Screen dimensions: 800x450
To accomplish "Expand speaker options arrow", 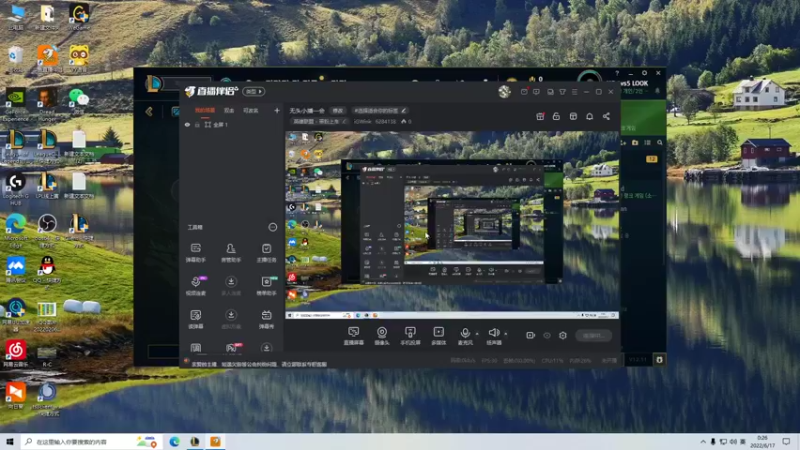I will coord(506,334).
